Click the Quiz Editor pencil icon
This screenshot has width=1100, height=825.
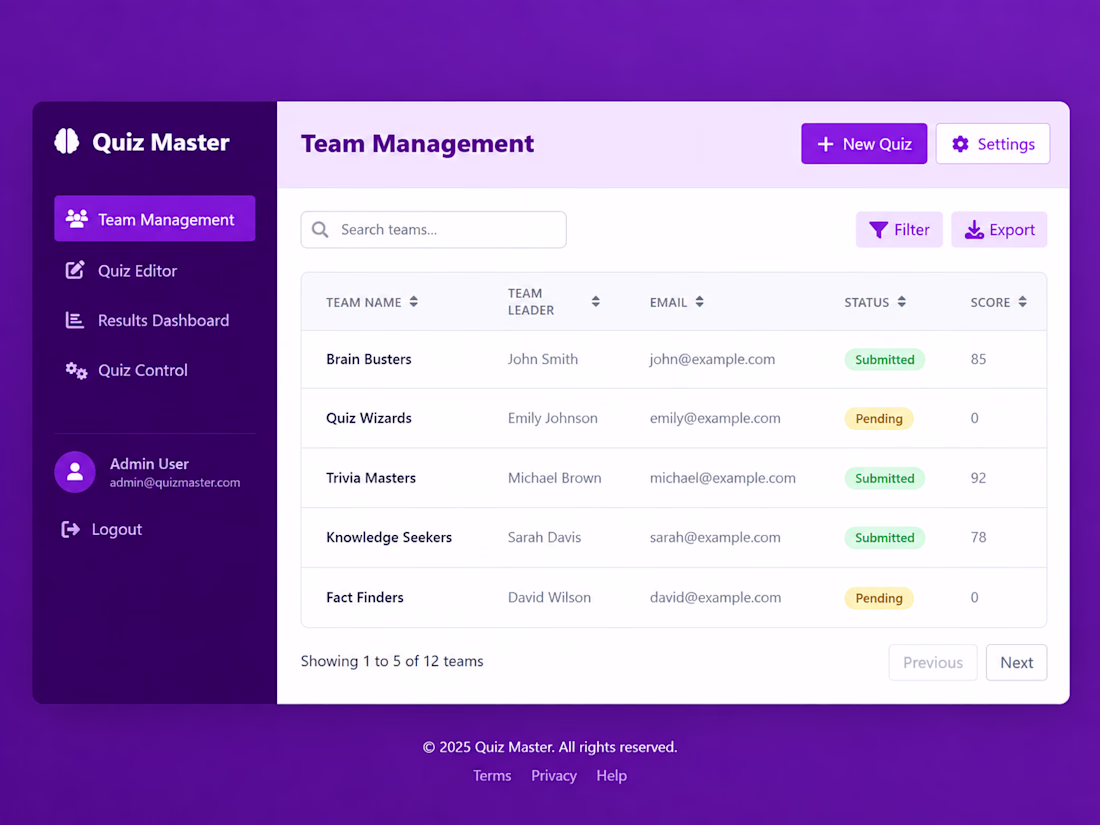click(75, 270)
